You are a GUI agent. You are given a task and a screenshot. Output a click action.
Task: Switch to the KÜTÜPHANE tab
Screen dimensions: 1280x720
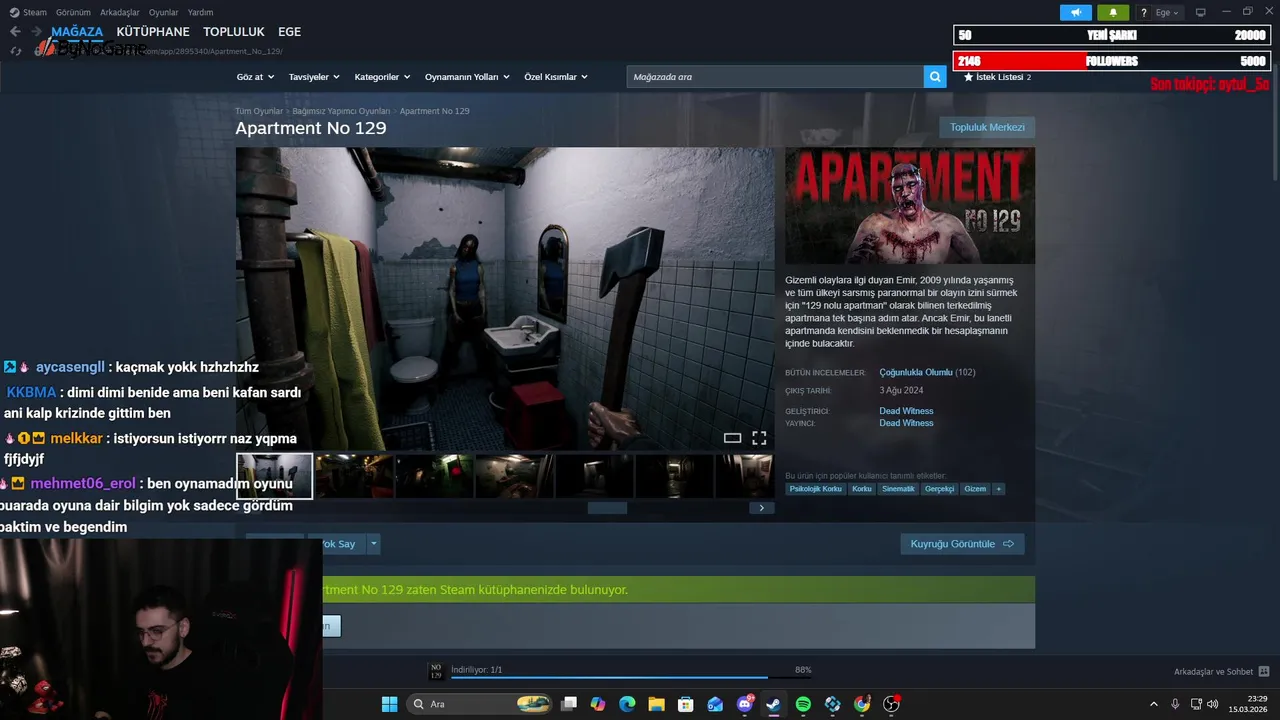click(x=153, y=32)
